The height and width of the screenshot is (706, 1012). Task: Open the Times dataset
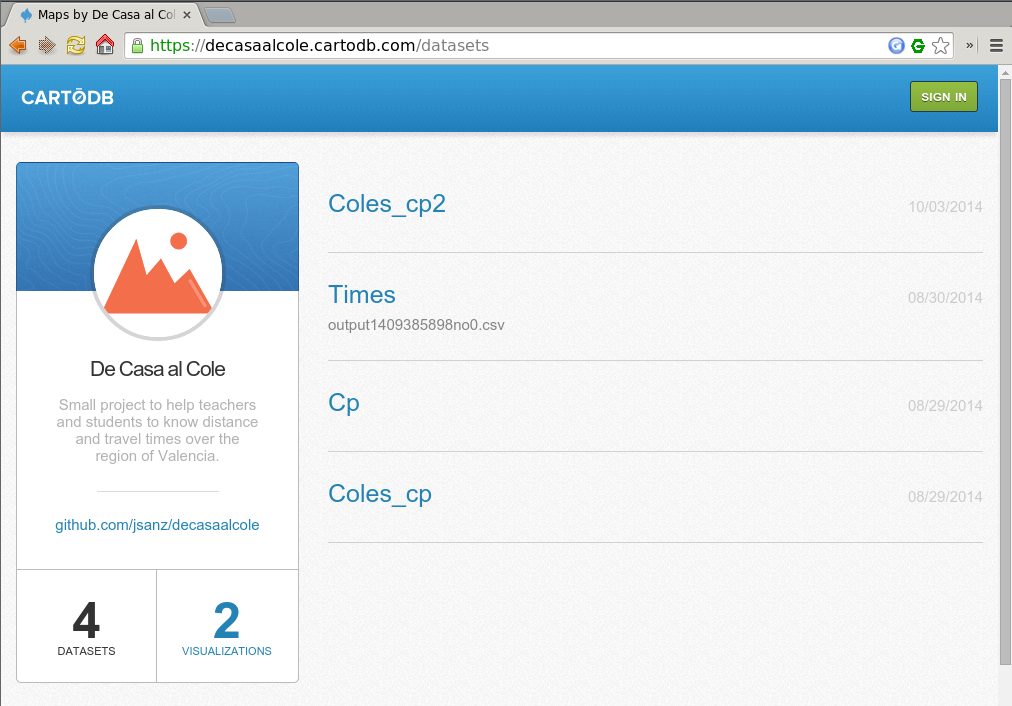pyautogui.click(x=361, y=295)
